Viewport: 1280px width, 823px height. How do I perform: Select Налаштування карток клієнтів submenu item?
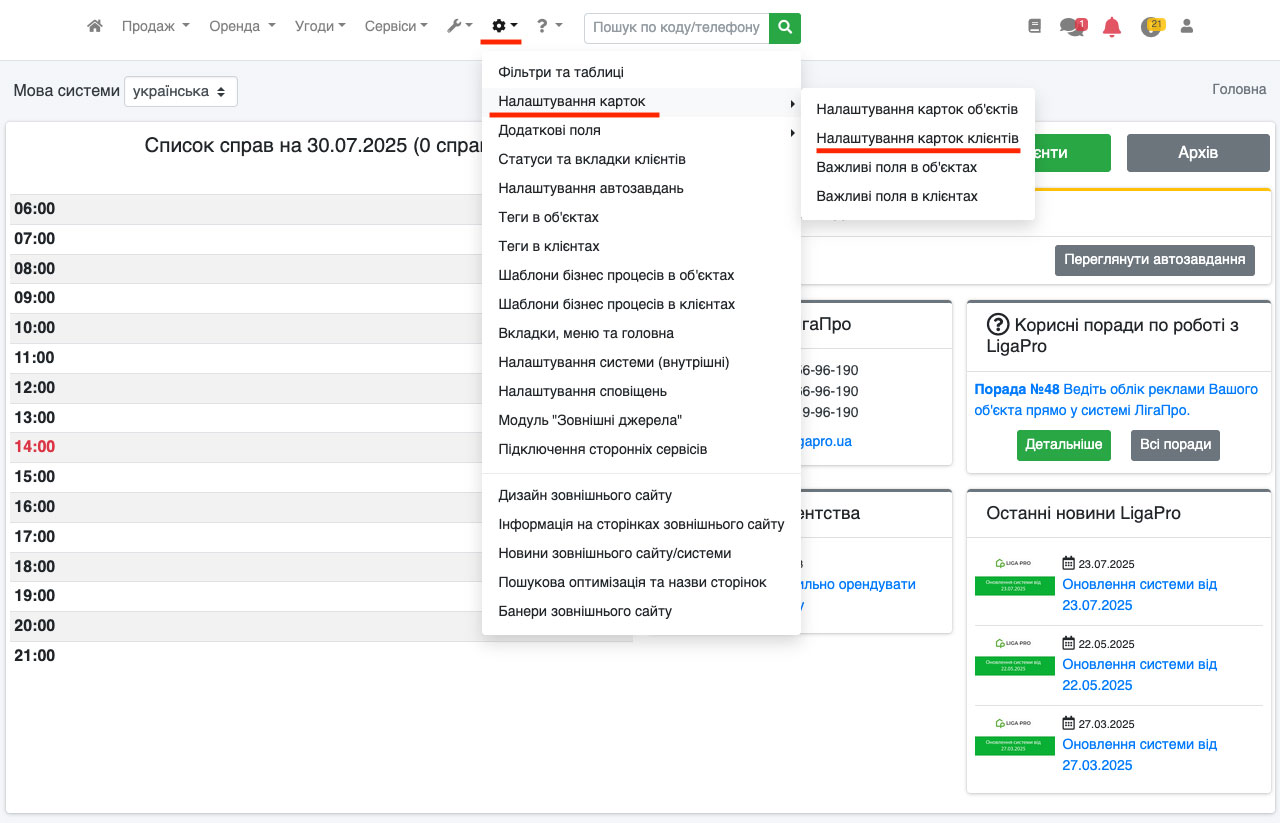pyautogui.click(x=917, y=138)
